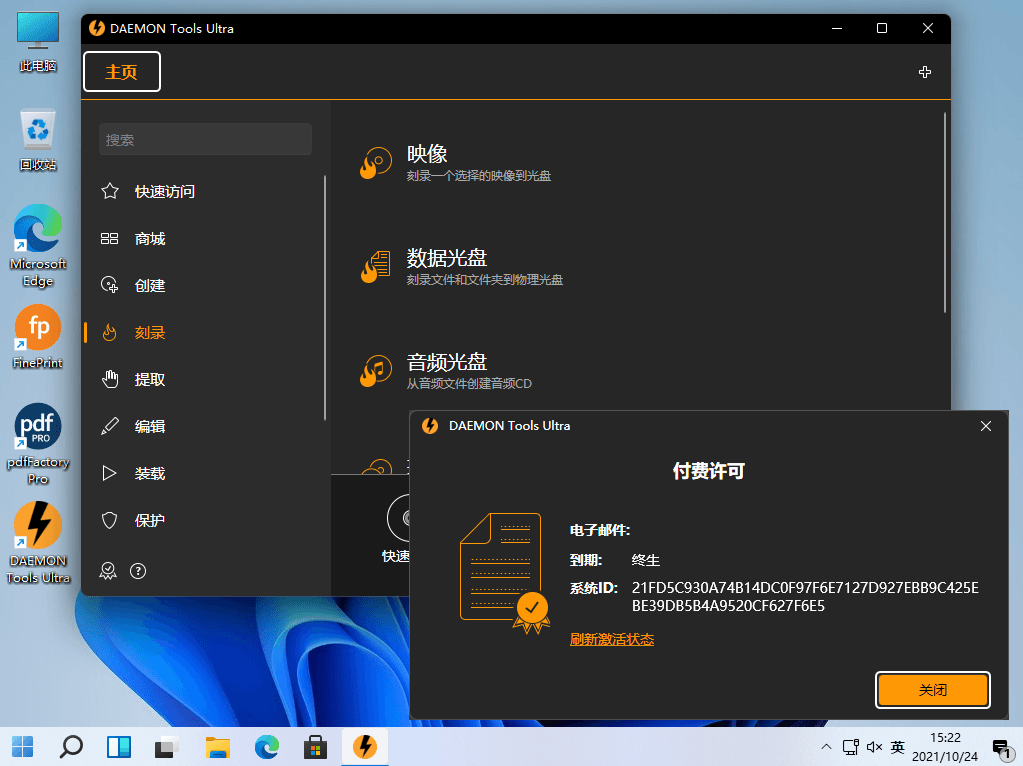This screenshot has width=1023, height=766.
Task: Click the 装载 play-triangle icon
Action: 110,473
